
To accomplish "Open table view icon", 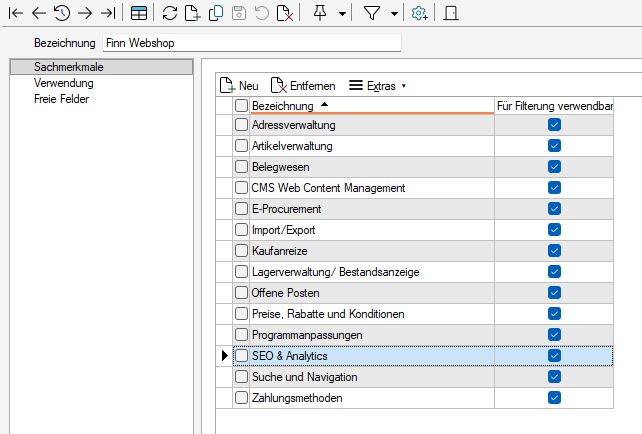I will 139,13.
